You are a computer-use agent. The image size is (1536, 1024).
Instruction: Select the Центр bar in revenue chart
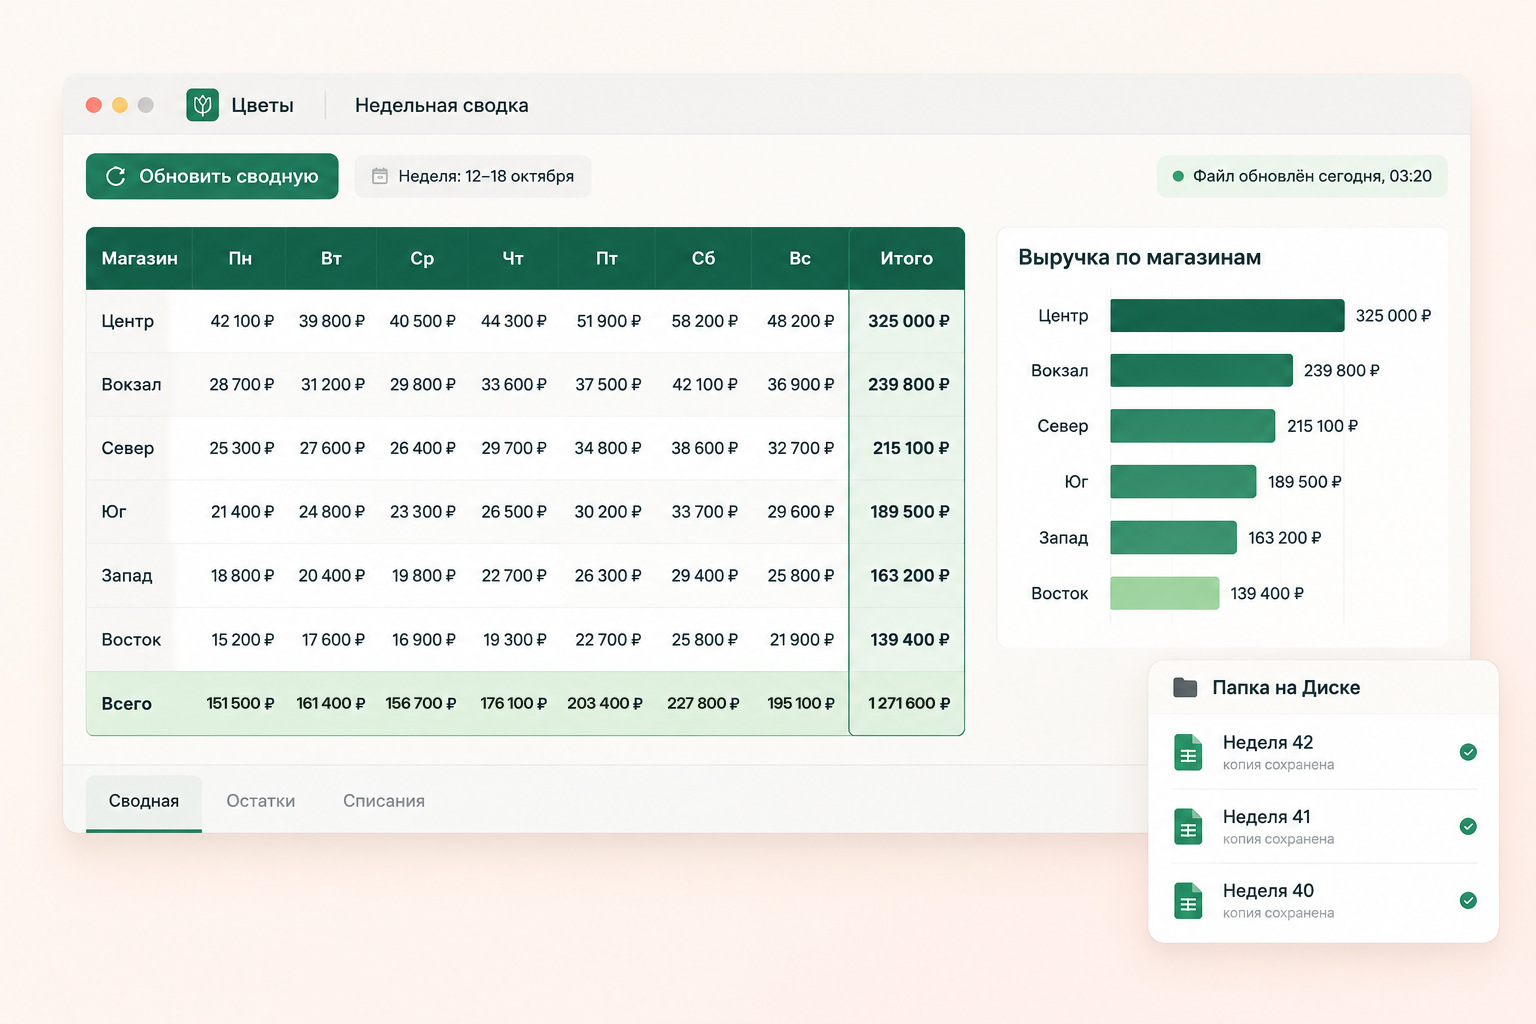pos(1227,315)
